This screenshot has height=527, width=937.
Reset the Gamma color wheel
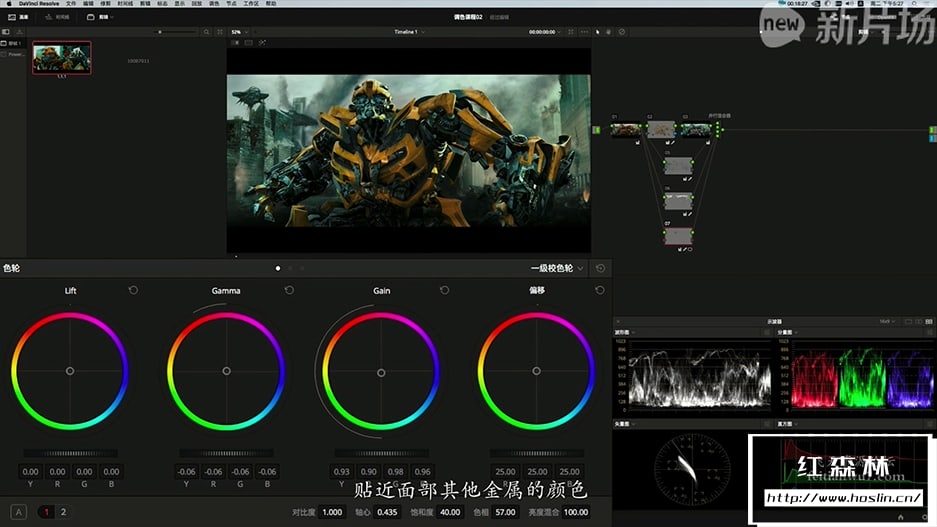[x=289, y=290]
